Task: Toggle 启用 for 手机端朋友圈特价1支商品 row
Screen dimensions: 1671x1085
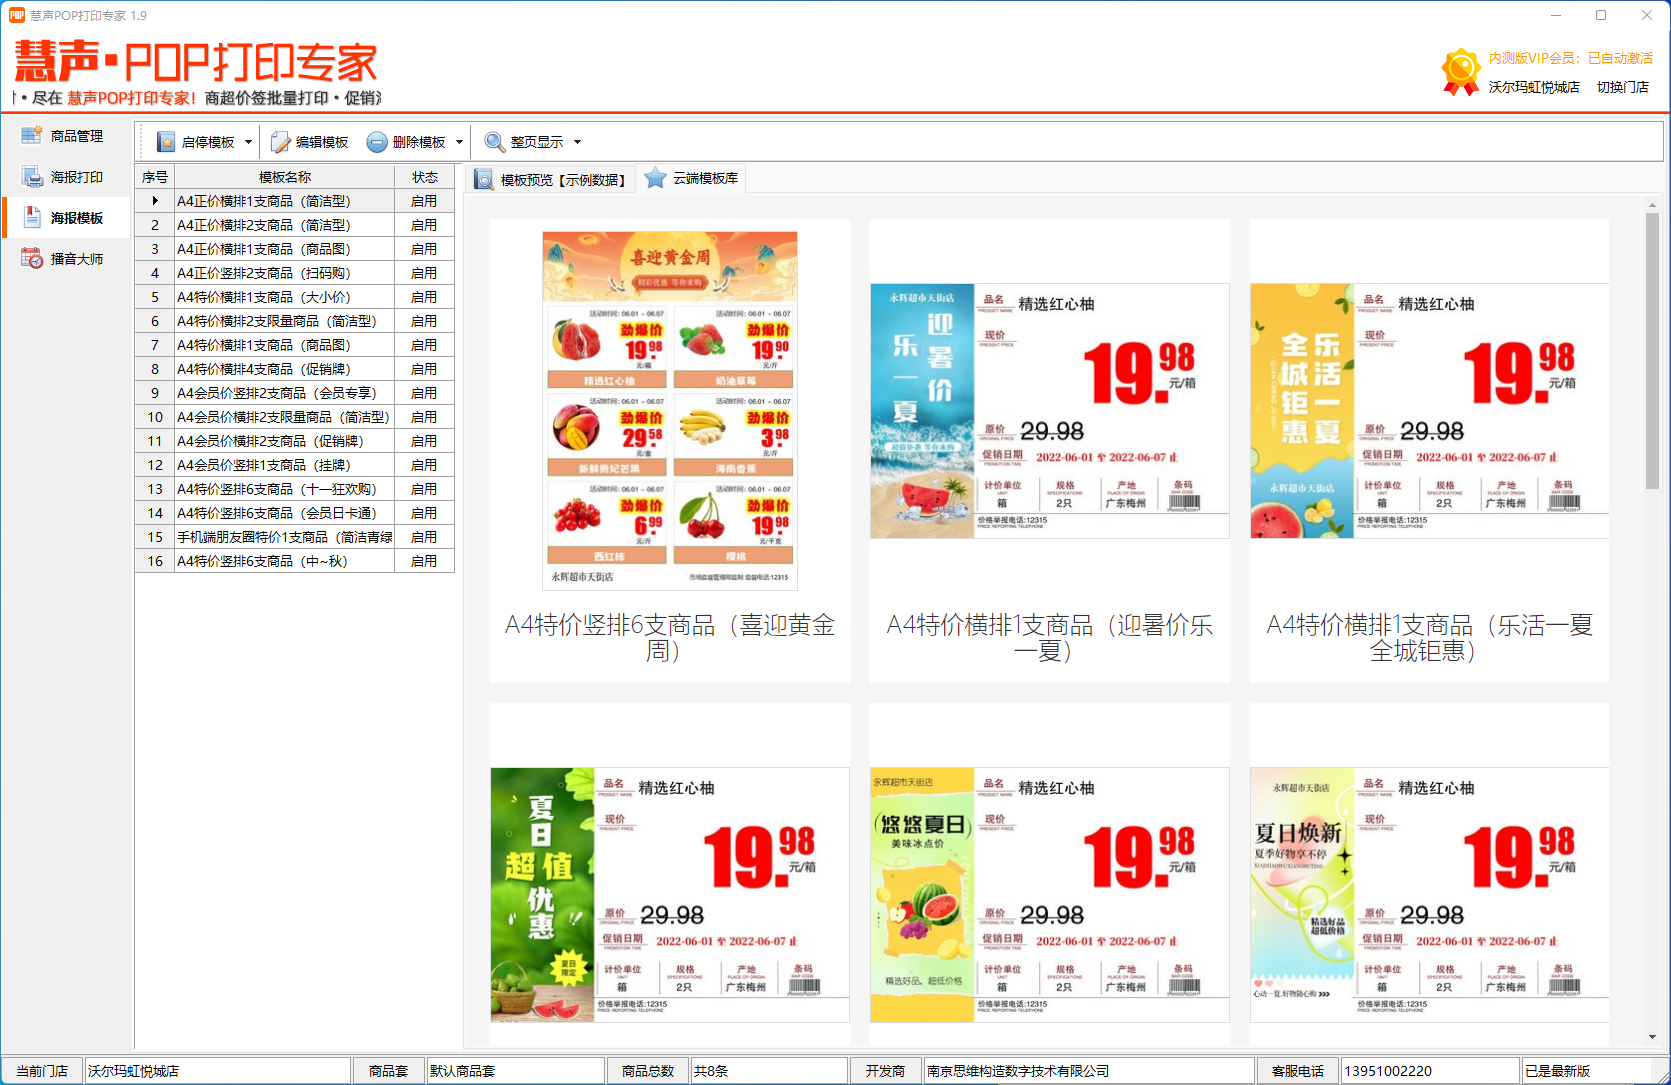Action: pos(424,536)
